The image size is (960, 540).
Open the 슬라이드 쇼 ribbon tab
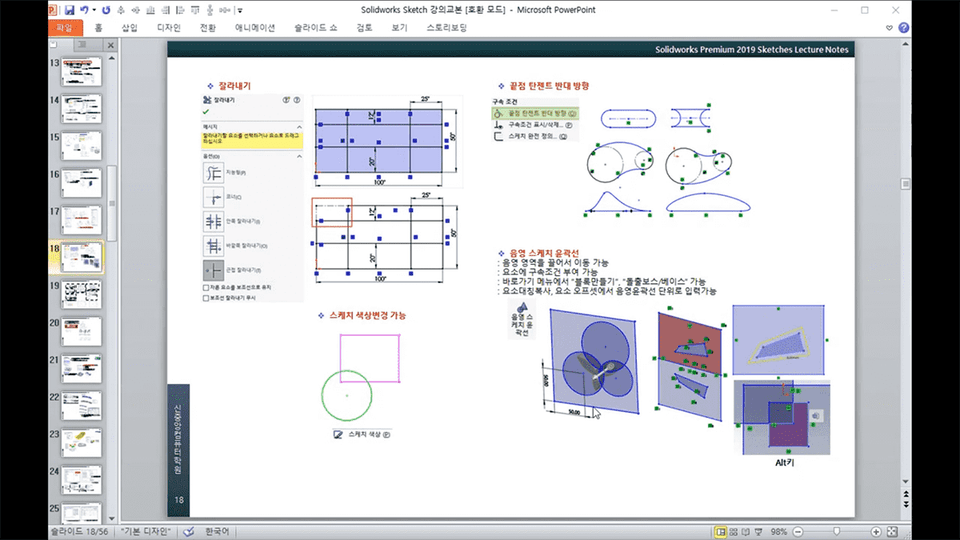(315, 28)
